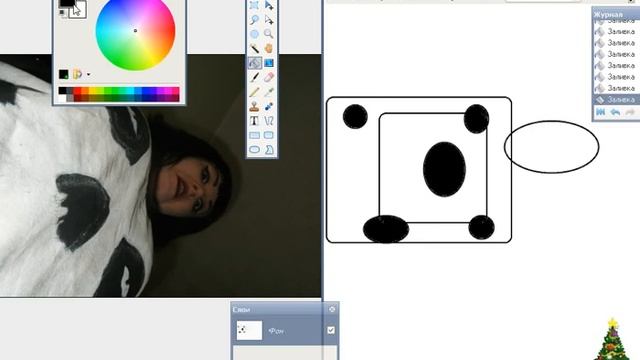The width and height of the screenshot is (640, 360).
Task: Select the Rounded Rectangle shape tool
Action: (269, 135)
